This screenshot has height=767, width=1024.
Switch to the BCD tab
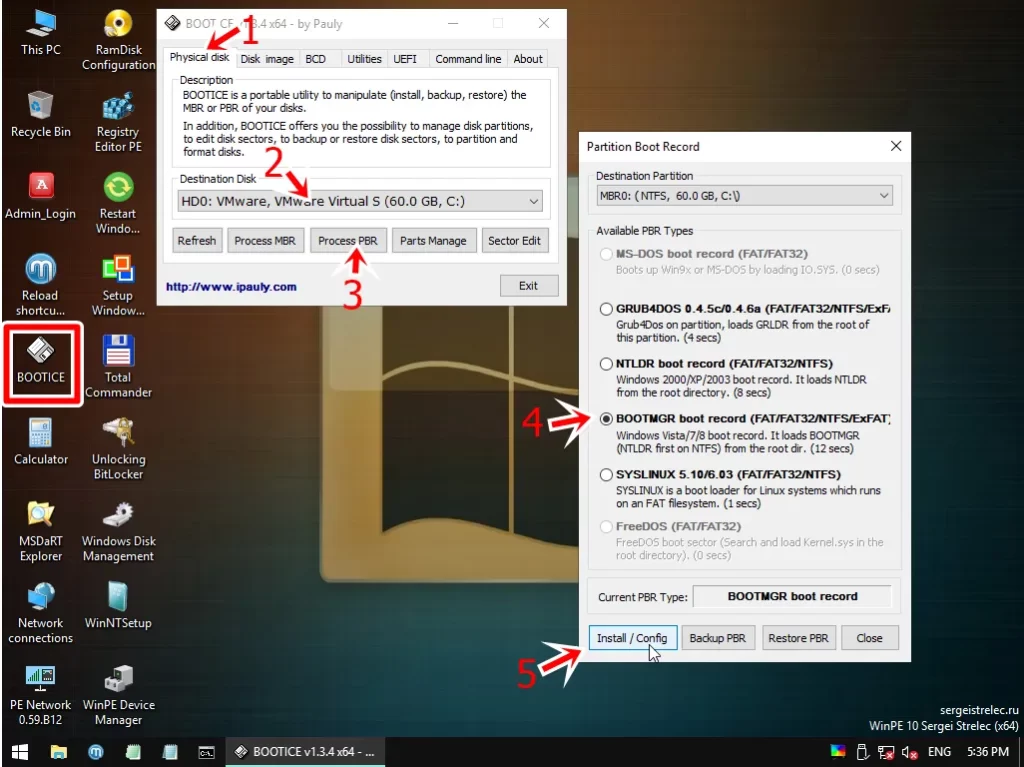click(315, 59)
